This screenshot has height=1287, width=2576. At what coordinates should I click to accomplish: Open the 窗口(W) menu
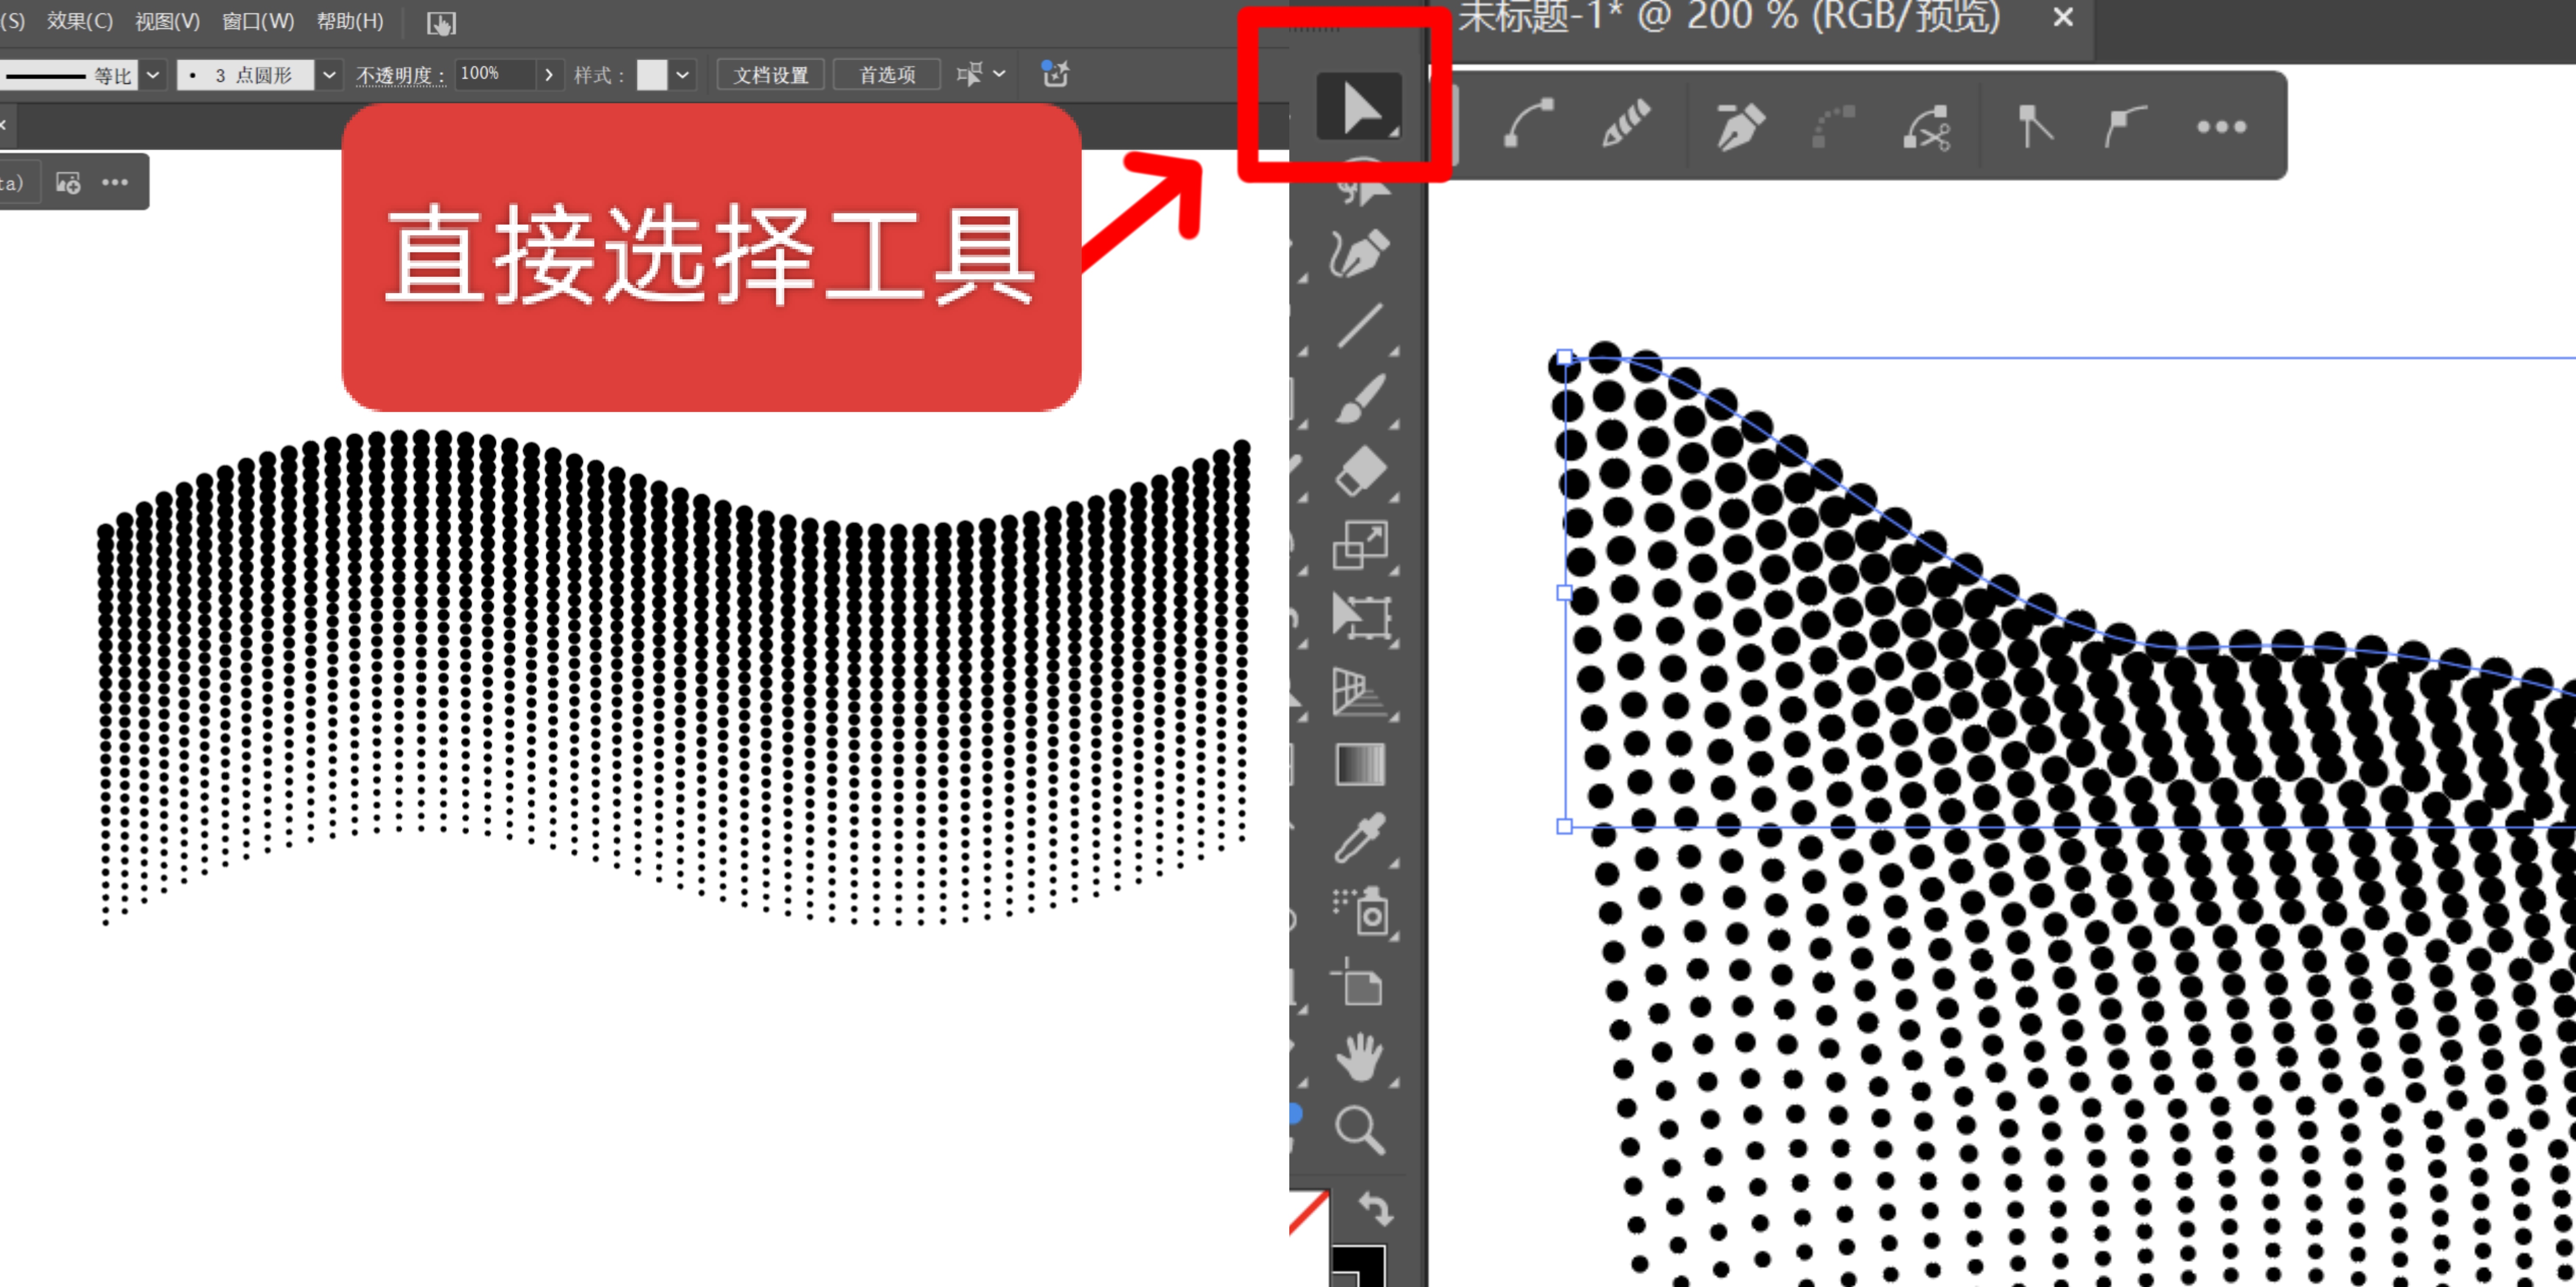pos(258,21)
